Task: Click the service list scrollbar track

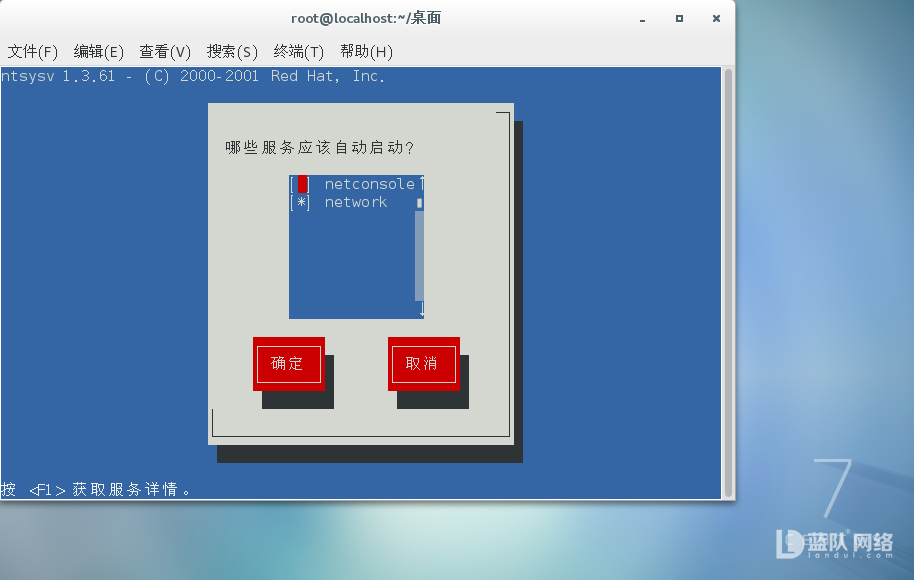Action: [419, 256]
